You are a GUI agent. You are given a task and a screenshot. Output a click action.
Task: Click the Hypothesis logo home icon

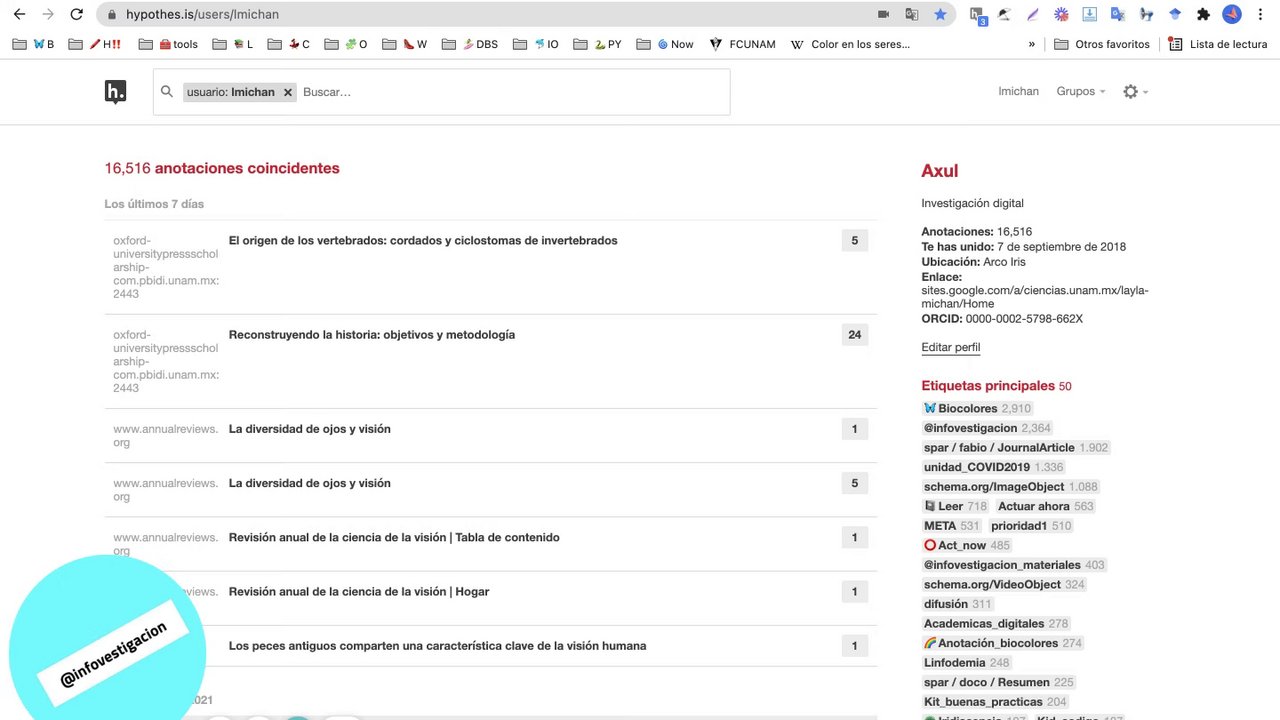coord(116,92)
